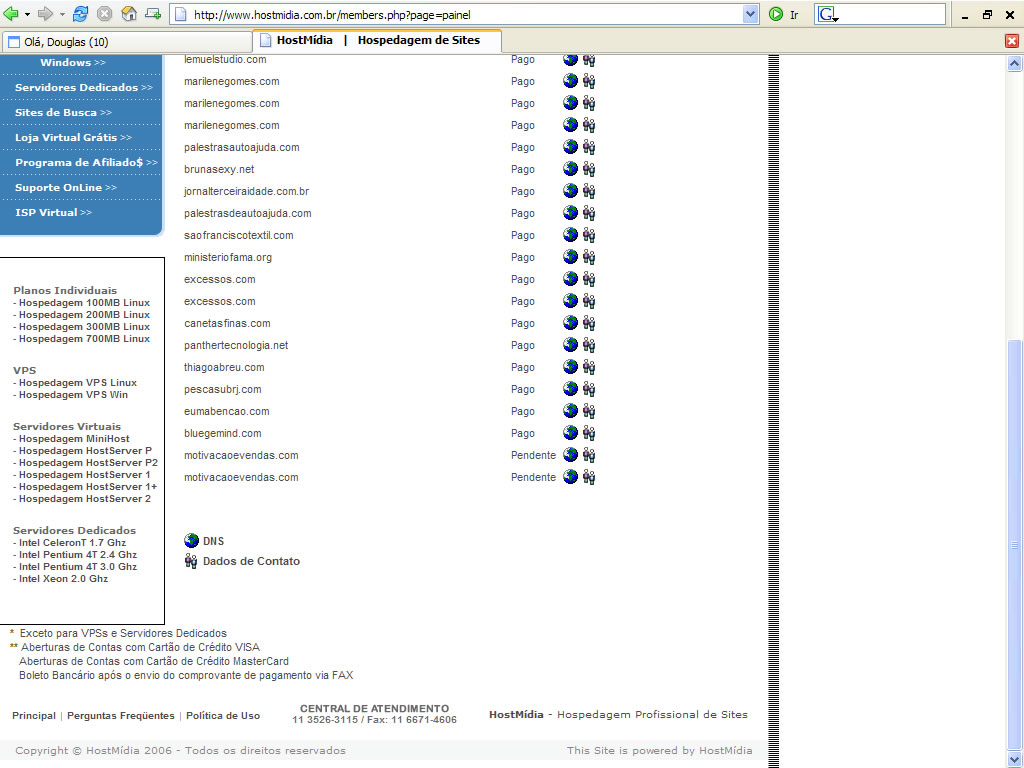Open Hospedagem VPS Win link
Screen dimensions: 1024x768
click(x=71, y=395)
